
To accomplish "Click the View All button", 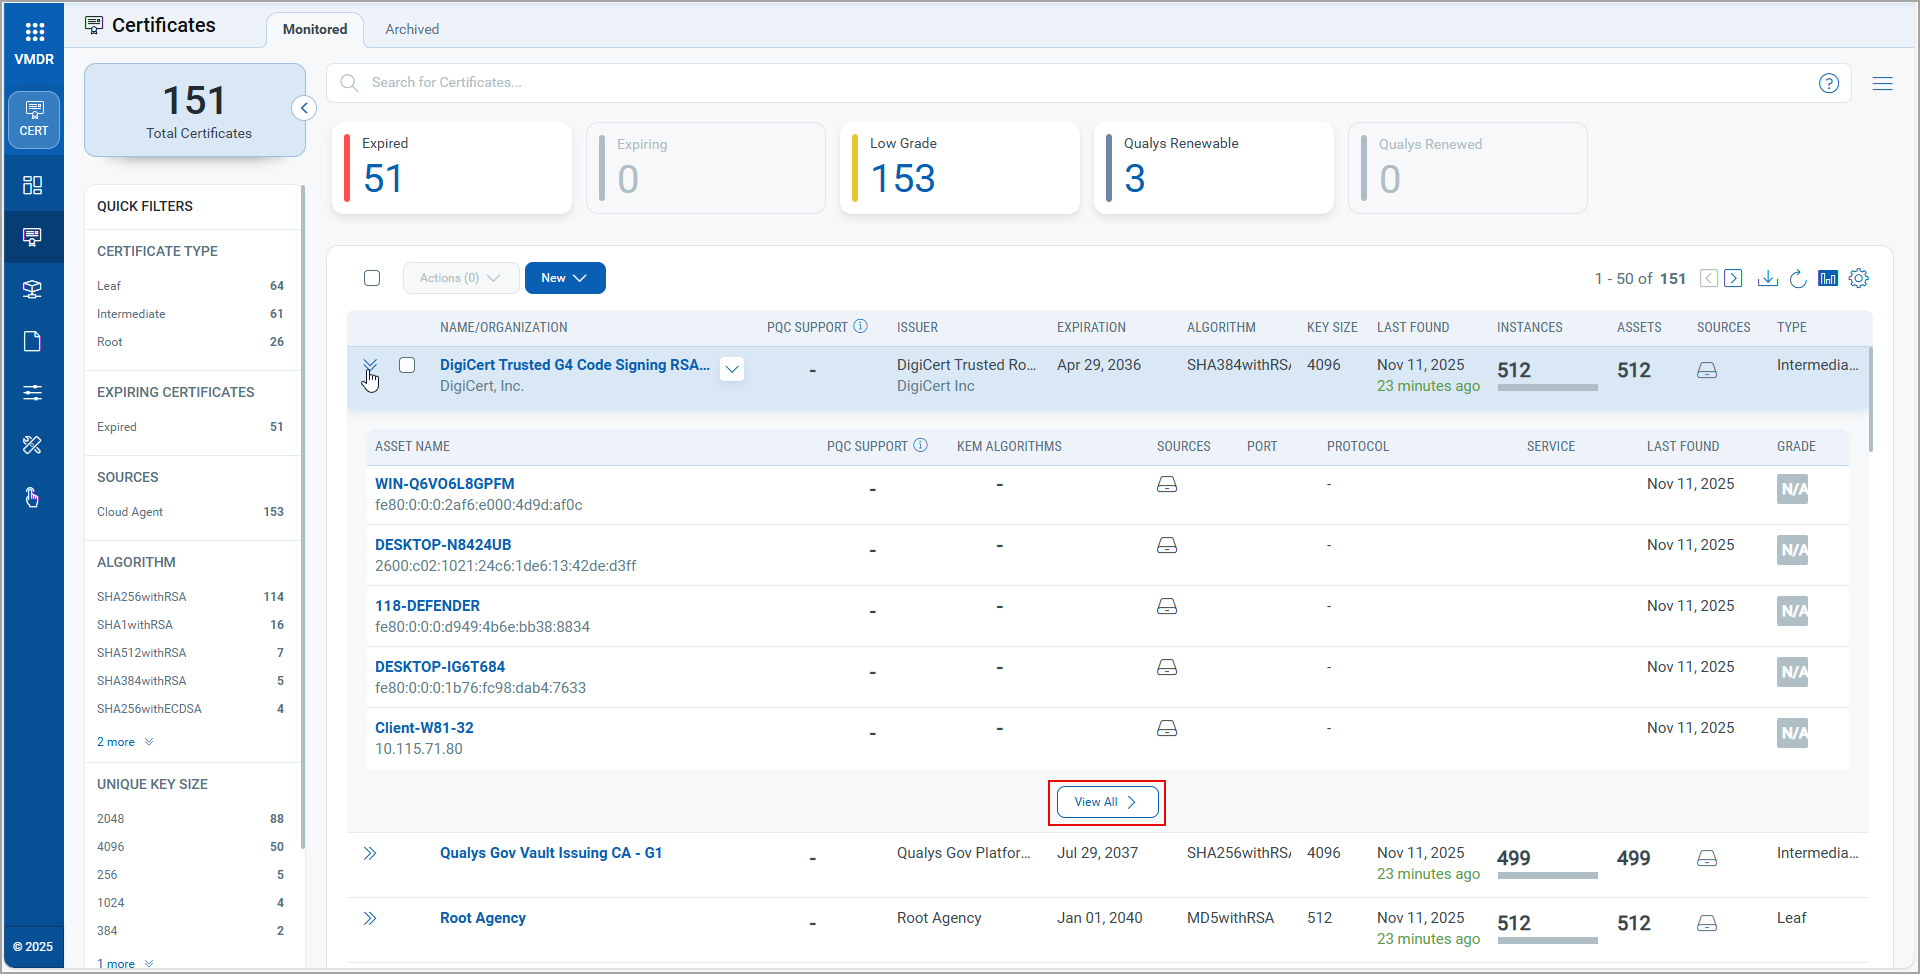I will tap(1106, 802).
